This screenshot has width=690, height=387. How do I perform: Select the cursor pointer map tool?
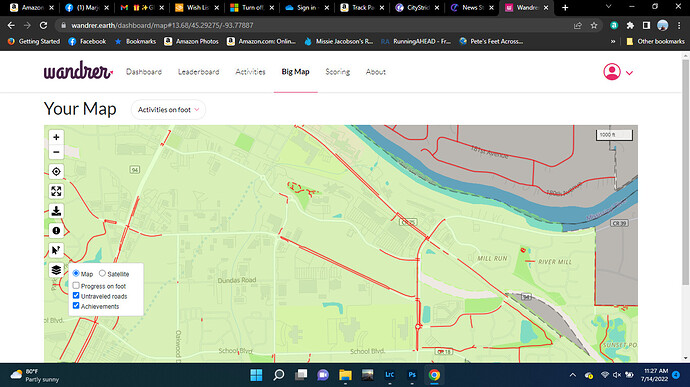click(56, 250)
